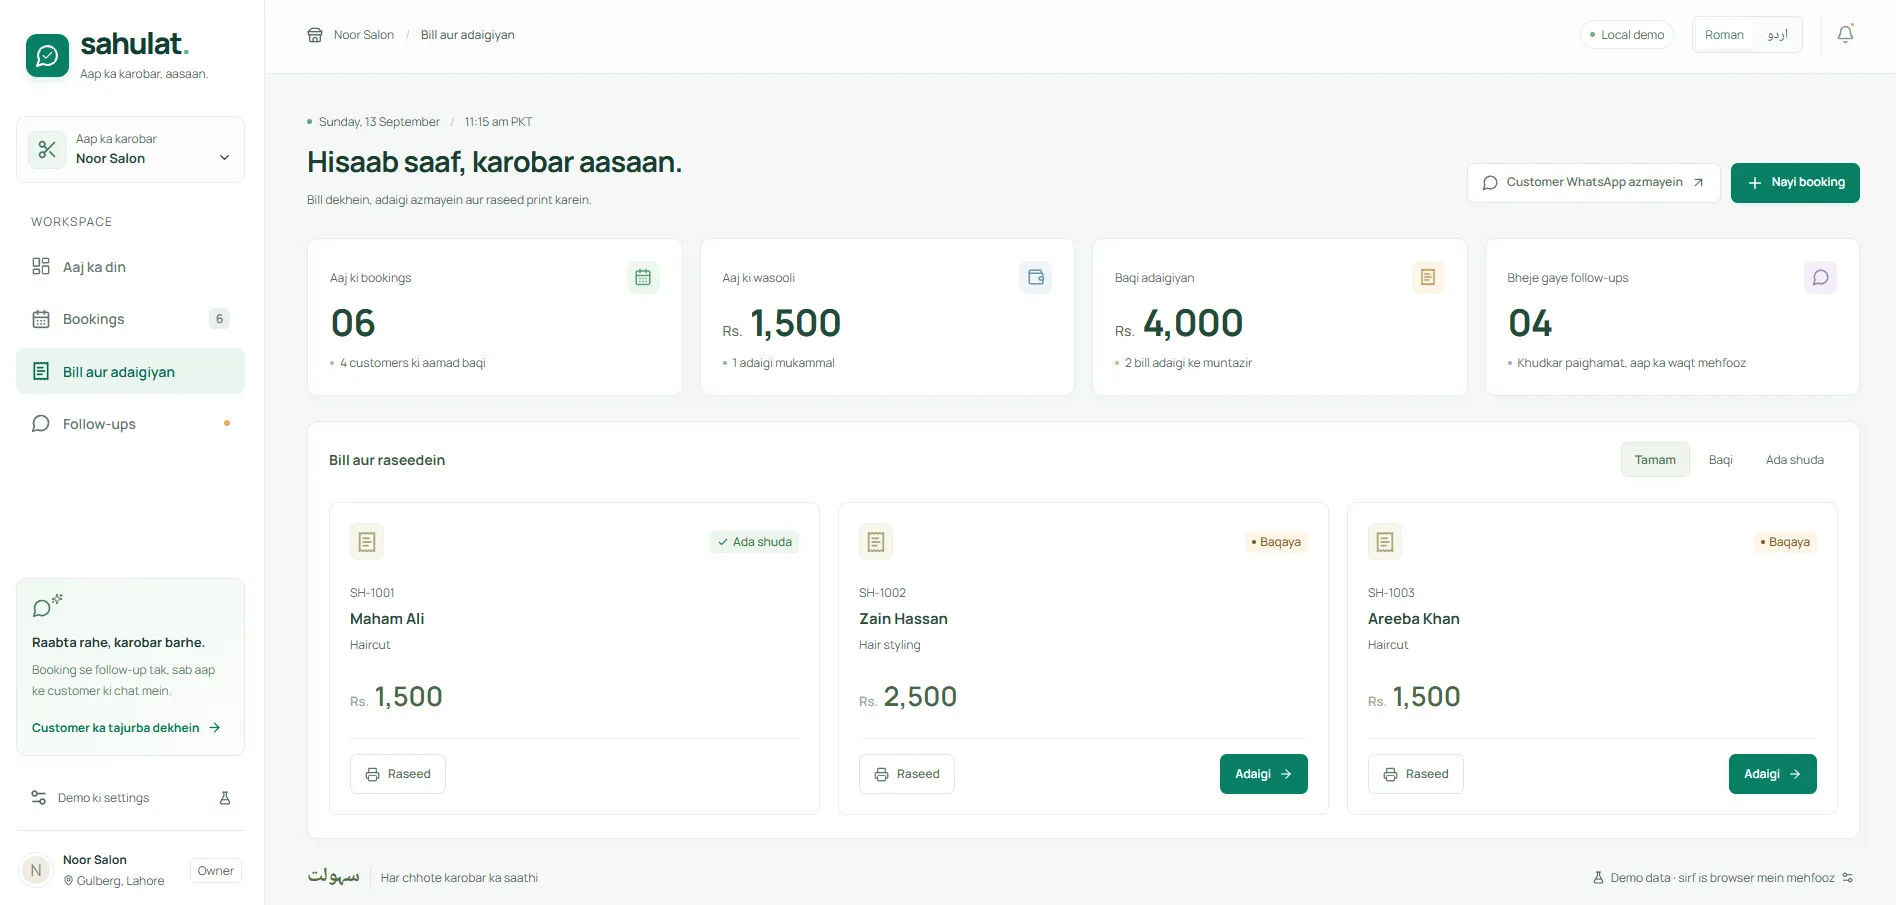Click the flask icon next to Demo data footer
The image size is (1896, 905).
click(x=1598, y=878)
